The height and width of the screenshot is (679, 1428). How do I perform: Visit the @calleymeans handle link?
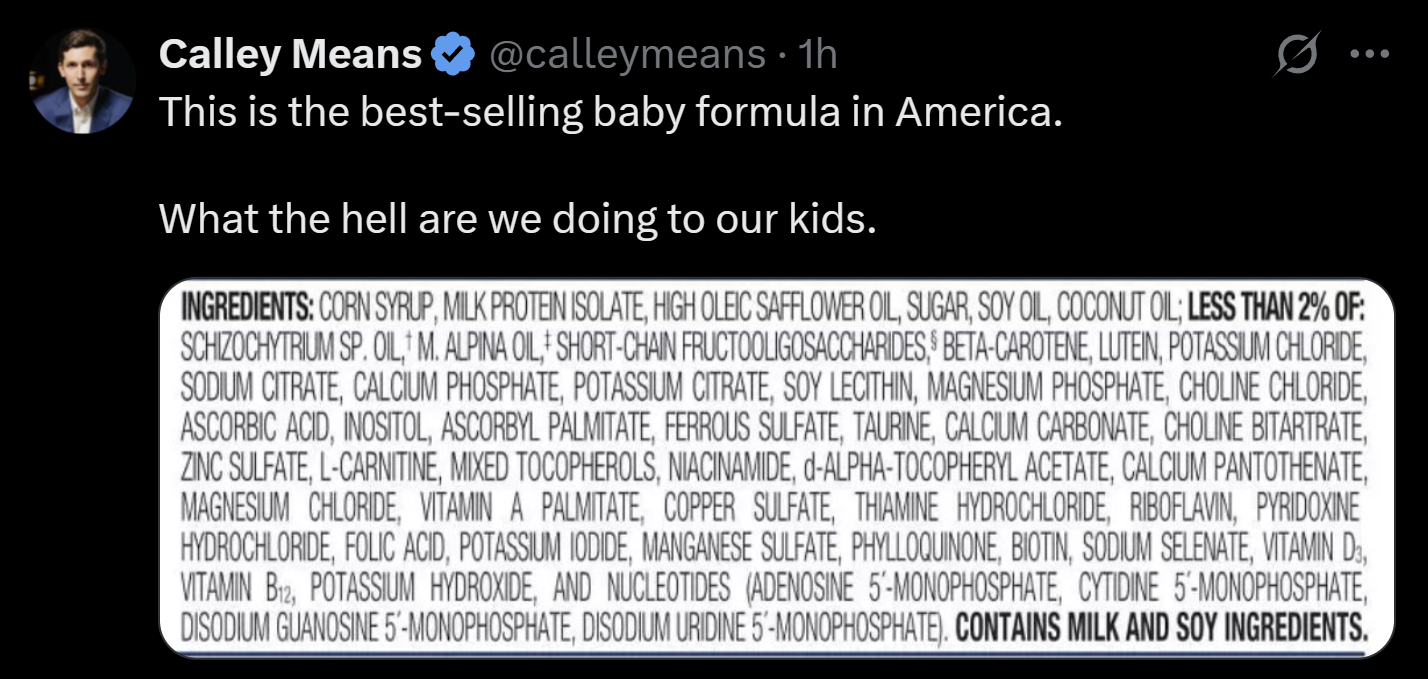626,55
